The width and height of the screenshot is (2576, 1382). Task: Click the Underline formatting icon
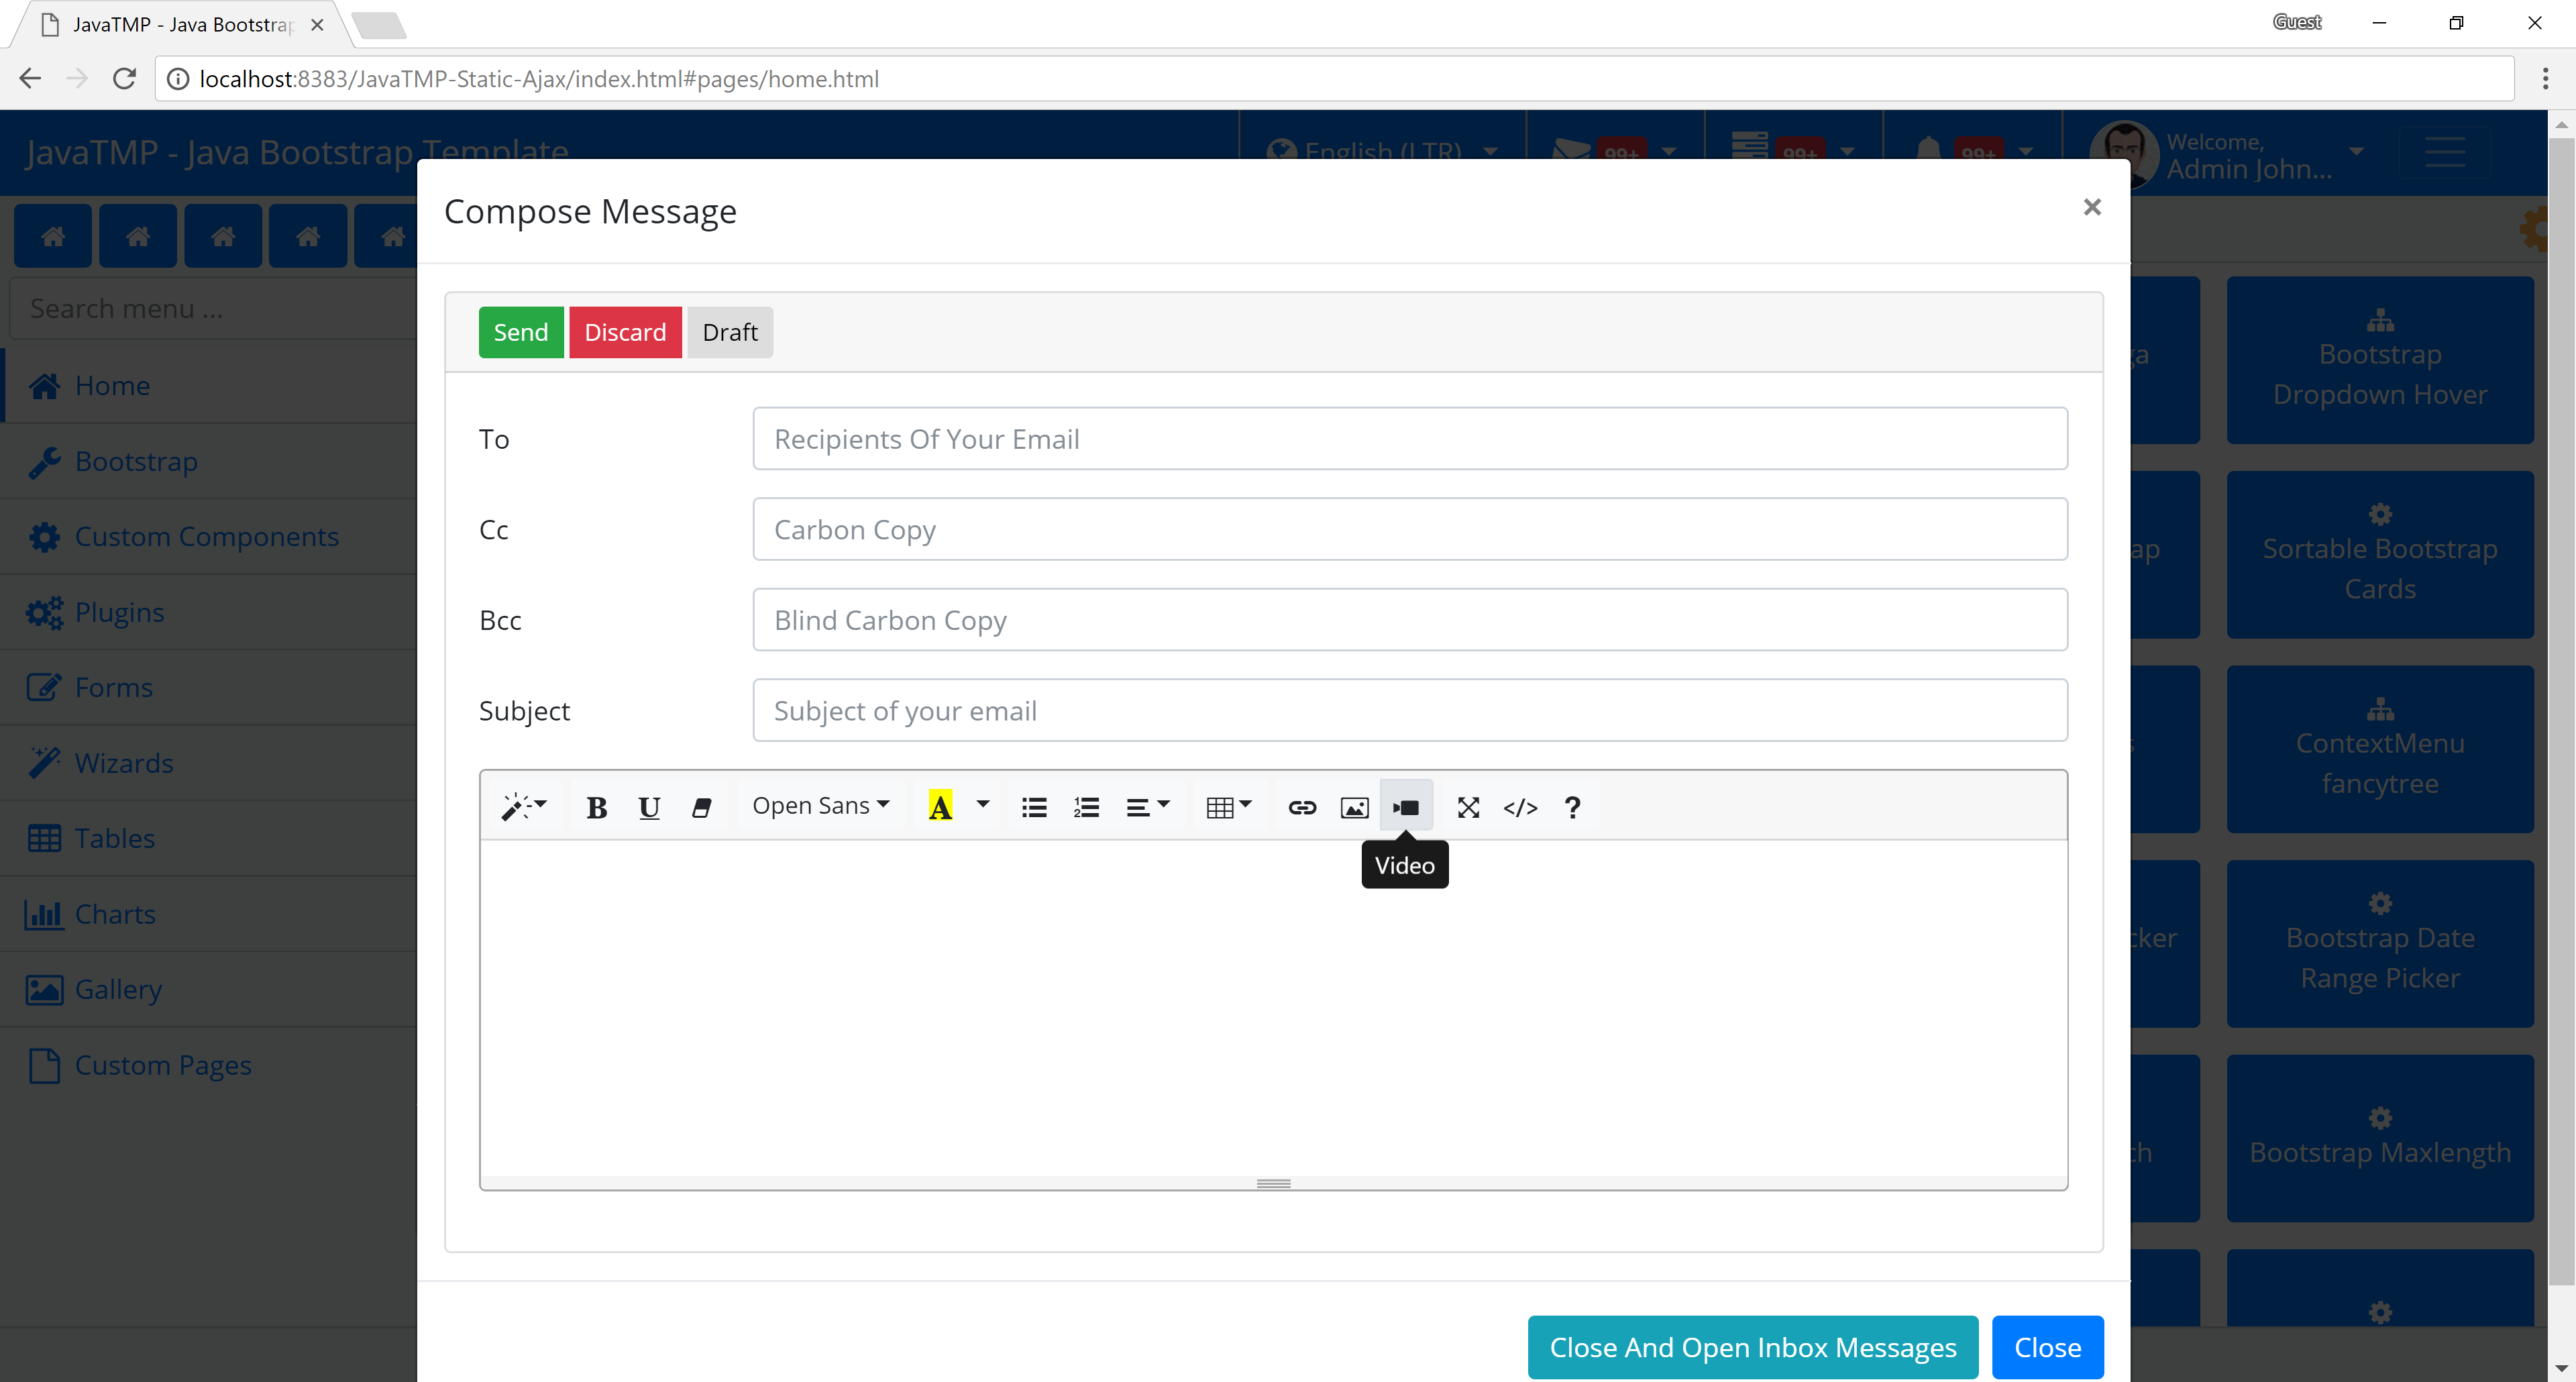649,806
